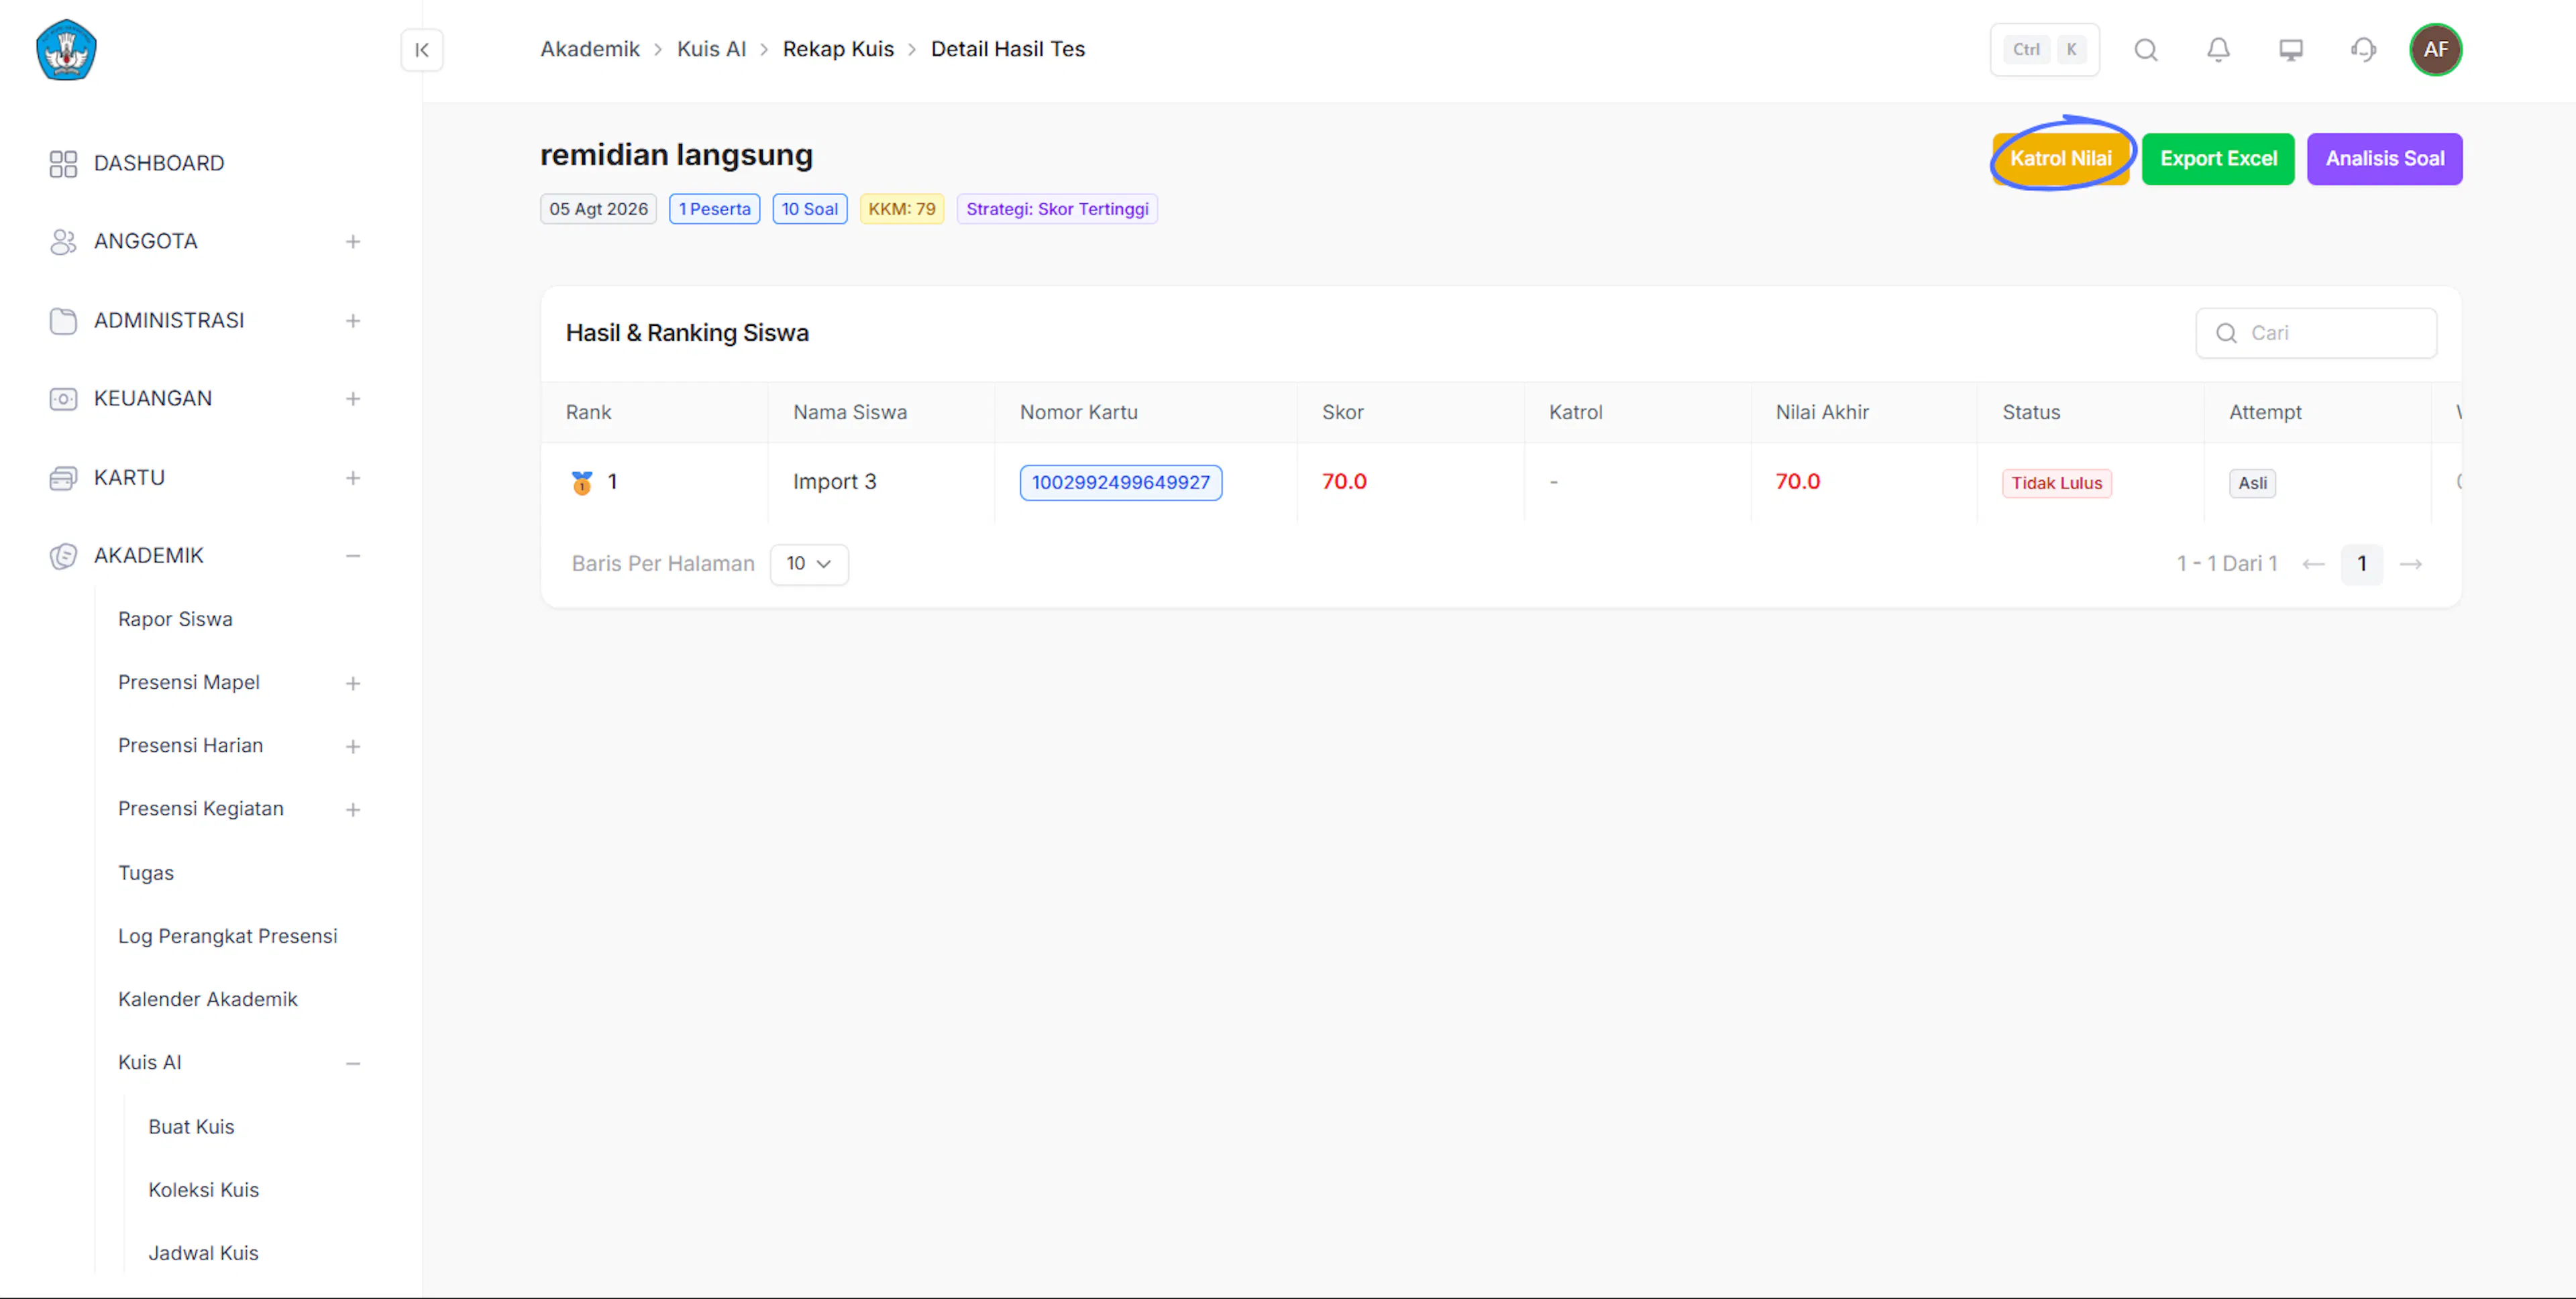This screenshot has width=2576, height=1299.
Task: Go to the previous page arrow
Action: pos(2313,565)
